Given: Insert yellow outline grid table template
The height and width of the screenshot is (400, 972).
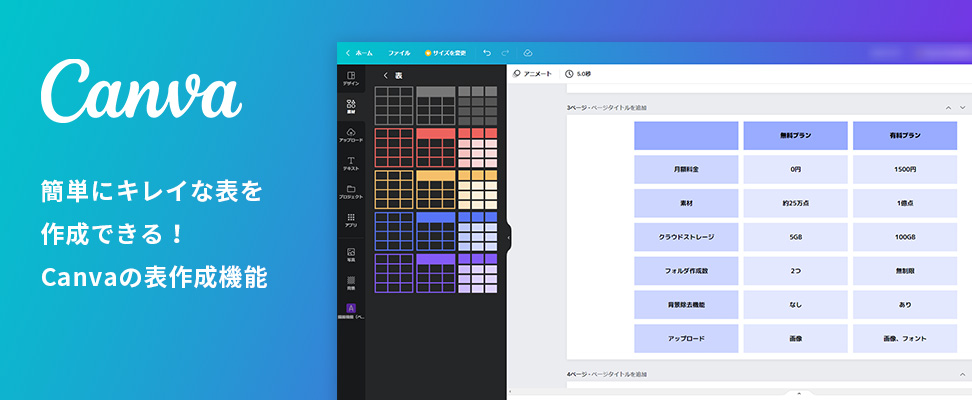Looking at the screenshot, I should [394, 190].
